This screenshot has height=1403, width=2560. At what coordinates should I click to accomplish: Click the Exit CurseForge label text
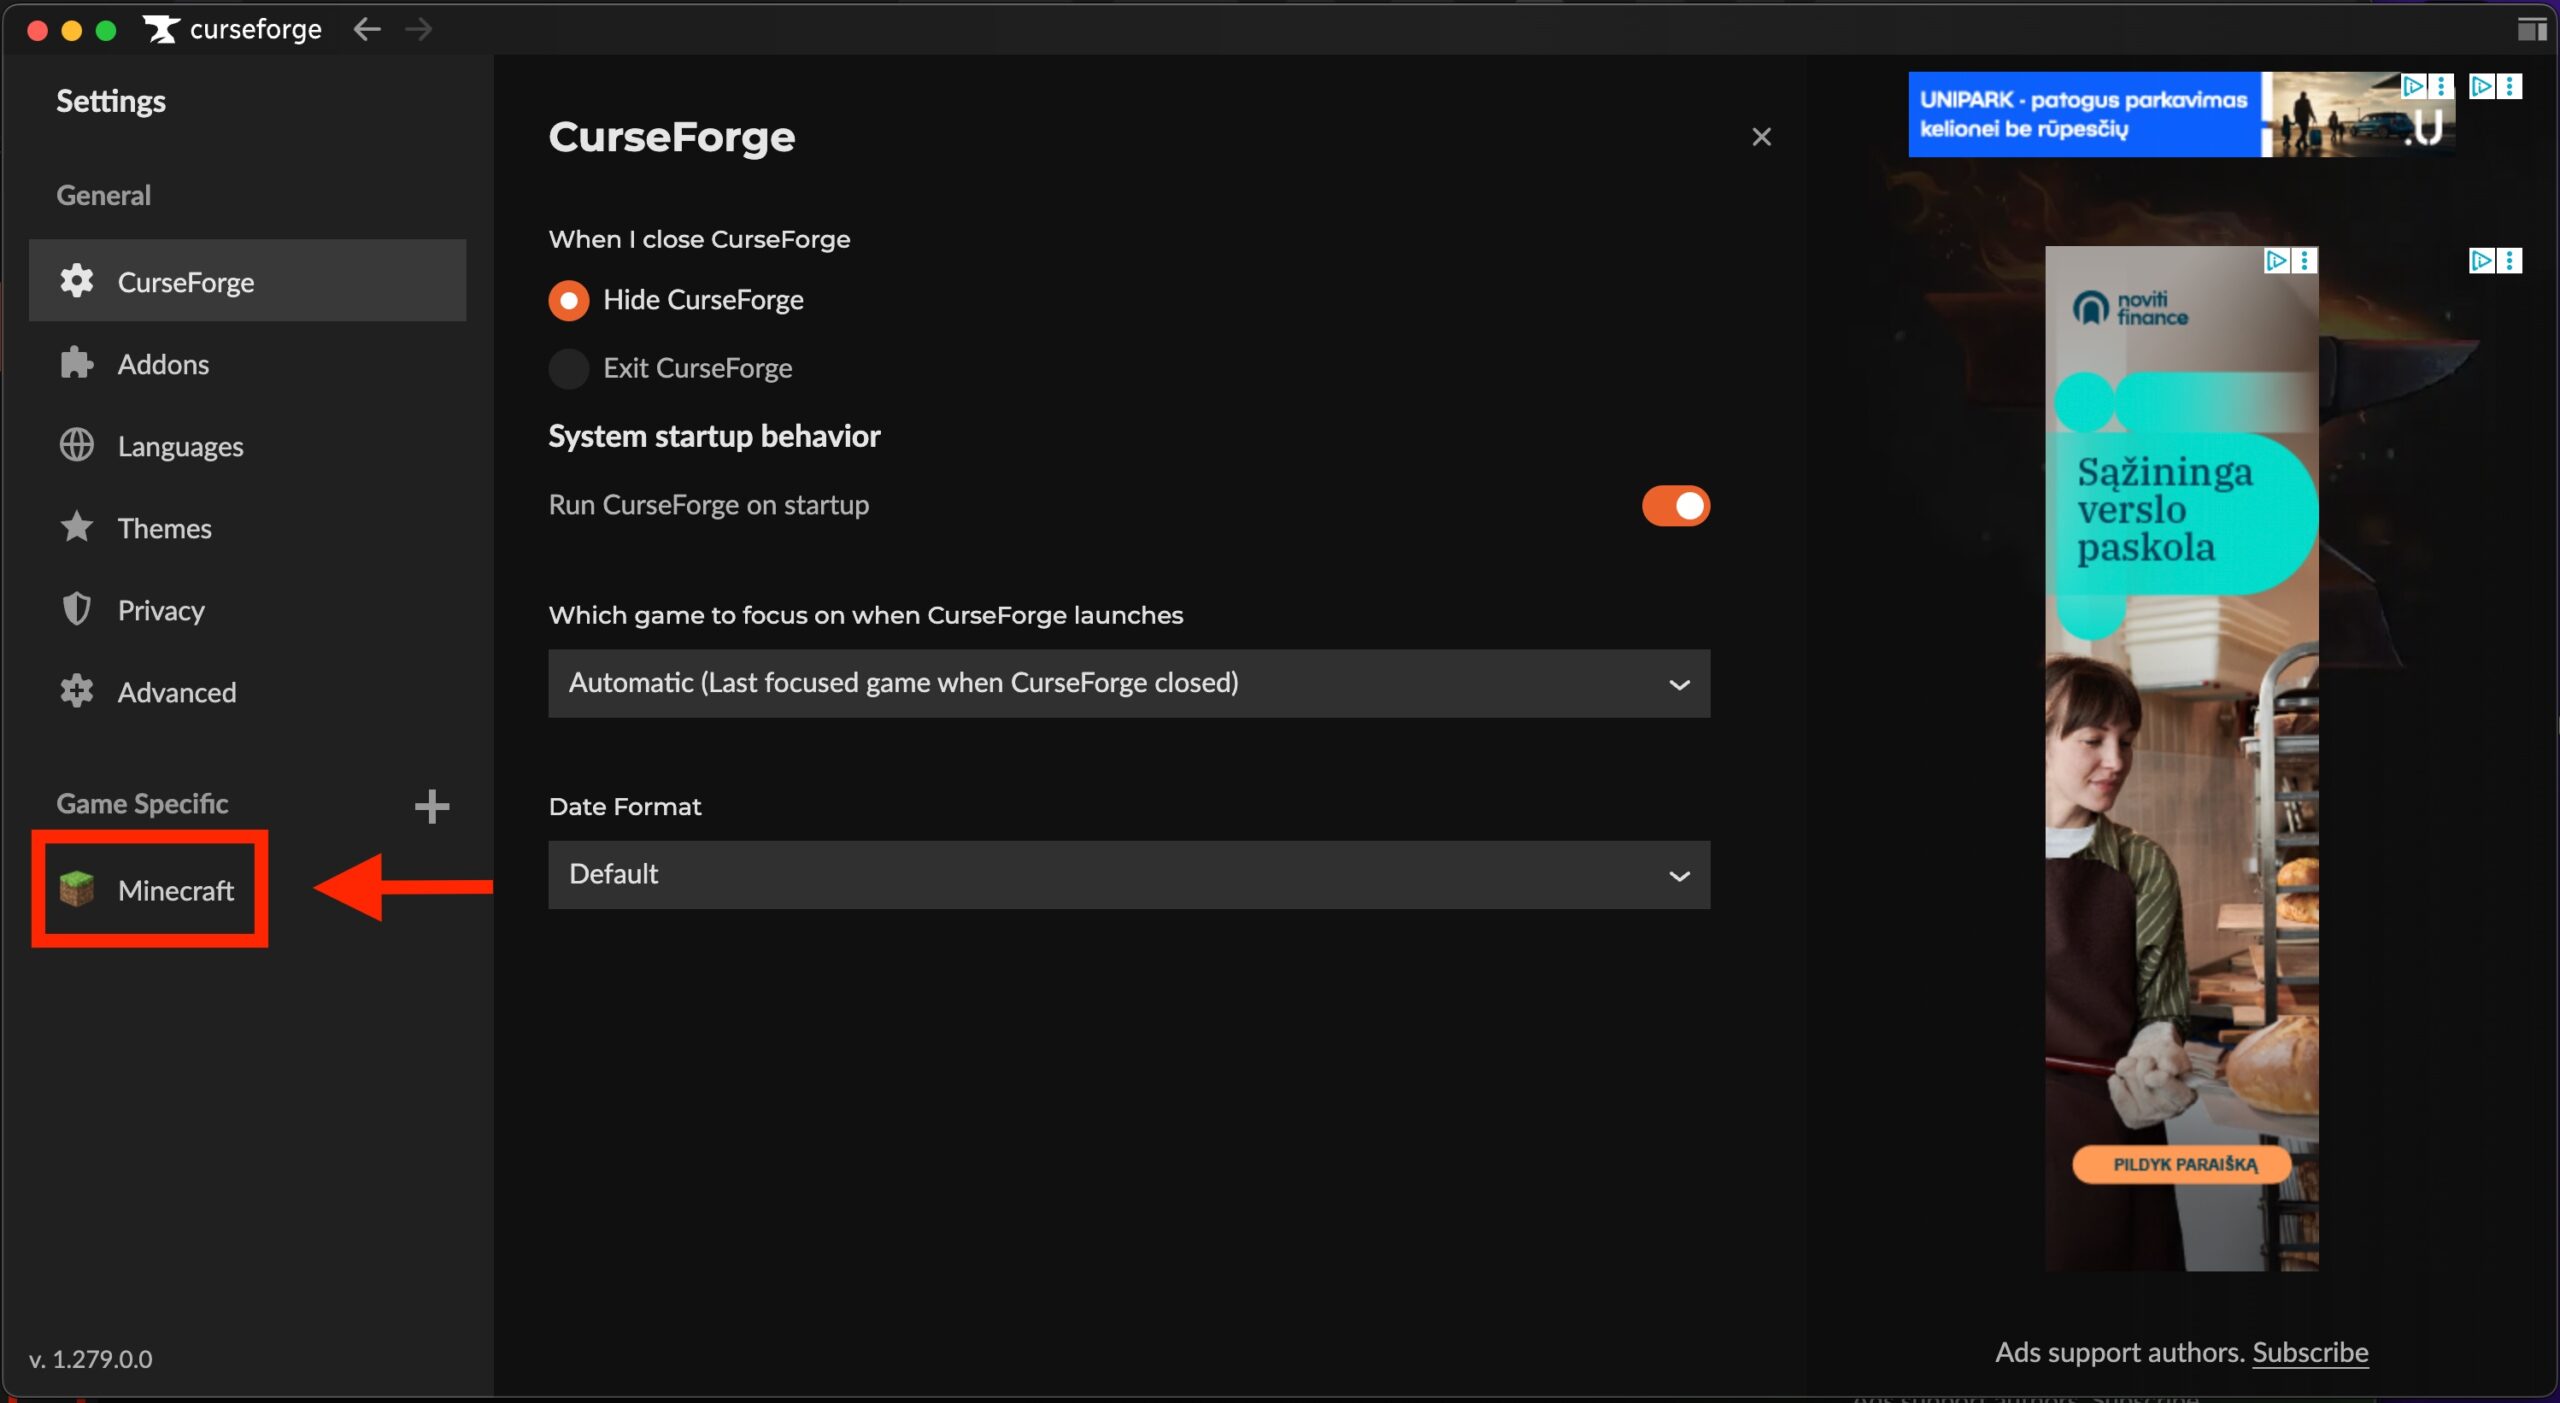[x=697, y=369]
